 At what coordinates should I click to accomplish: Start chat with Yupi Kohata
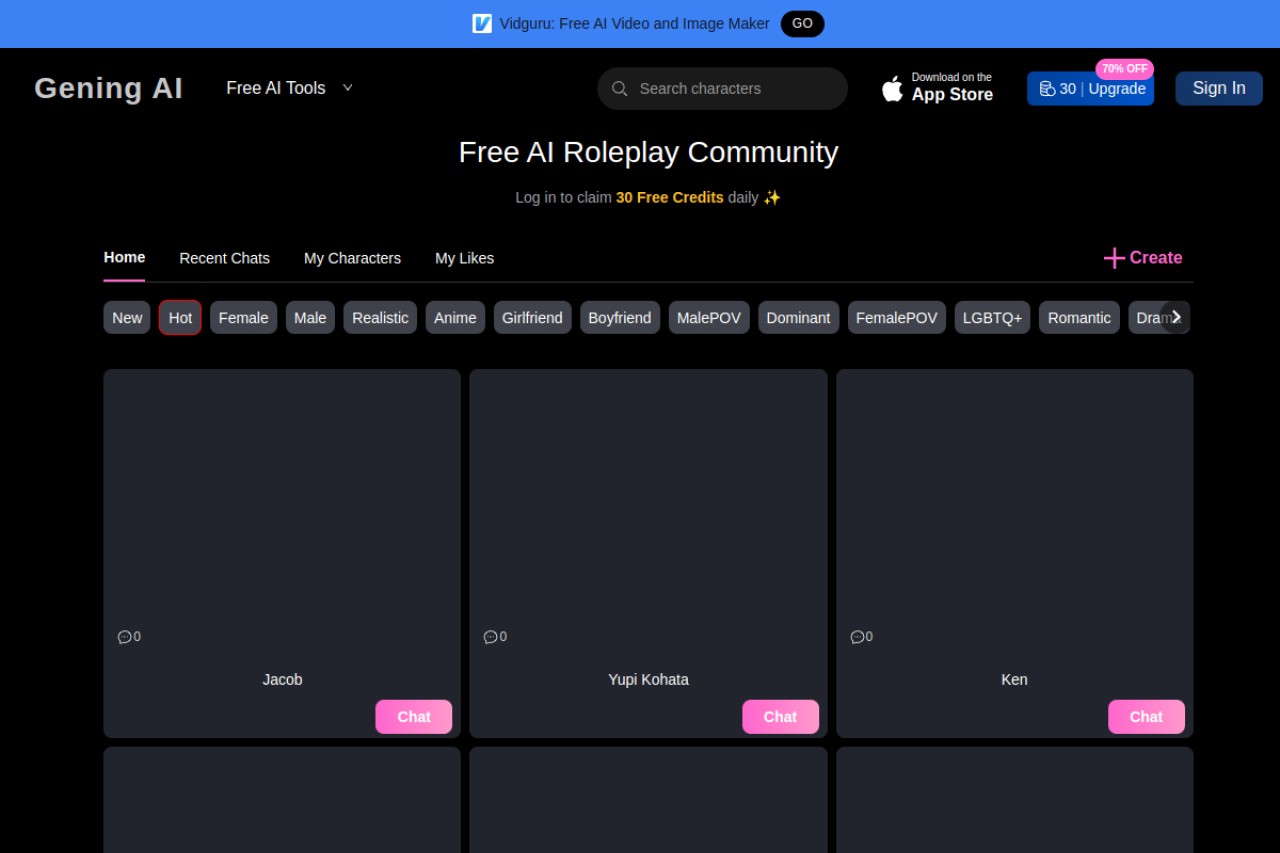[780, 717]
